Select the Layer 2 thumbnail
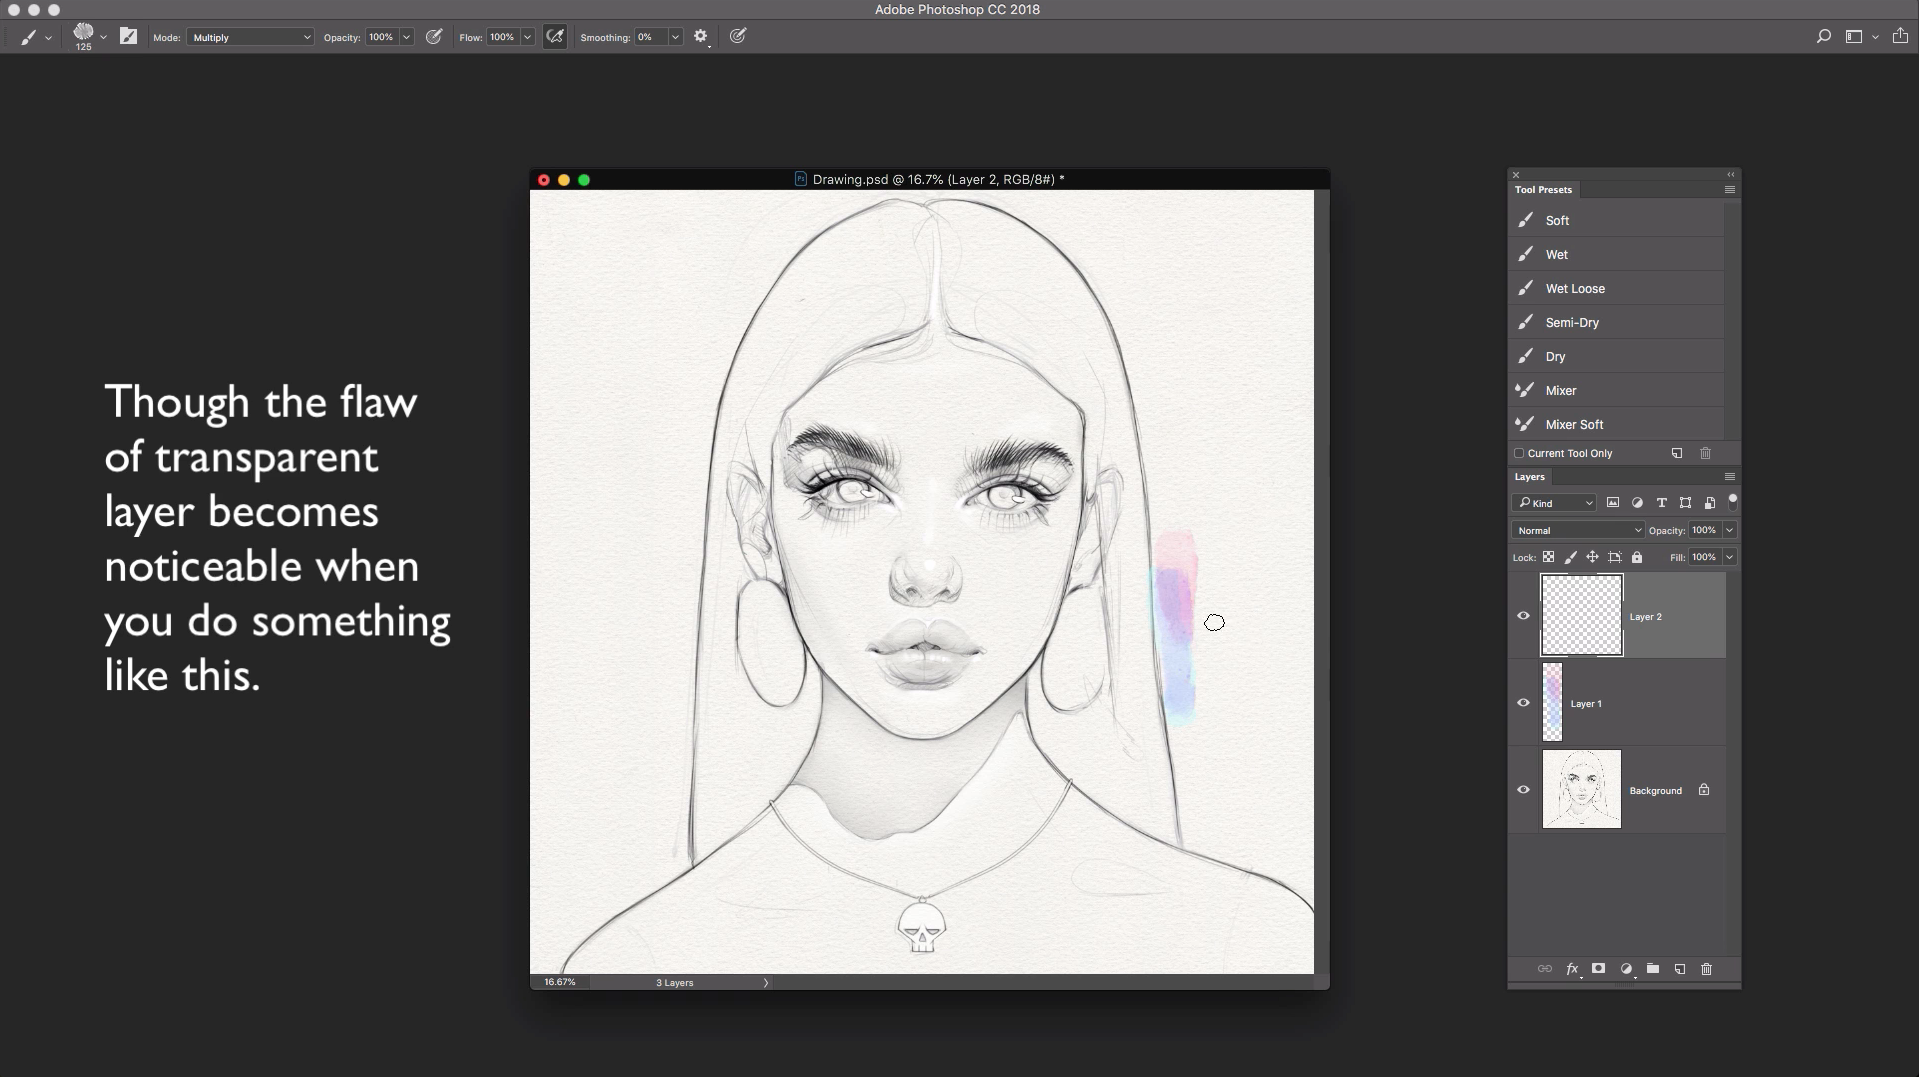Screen dimensions: 1919x1077 click(x=1581, y=616)
